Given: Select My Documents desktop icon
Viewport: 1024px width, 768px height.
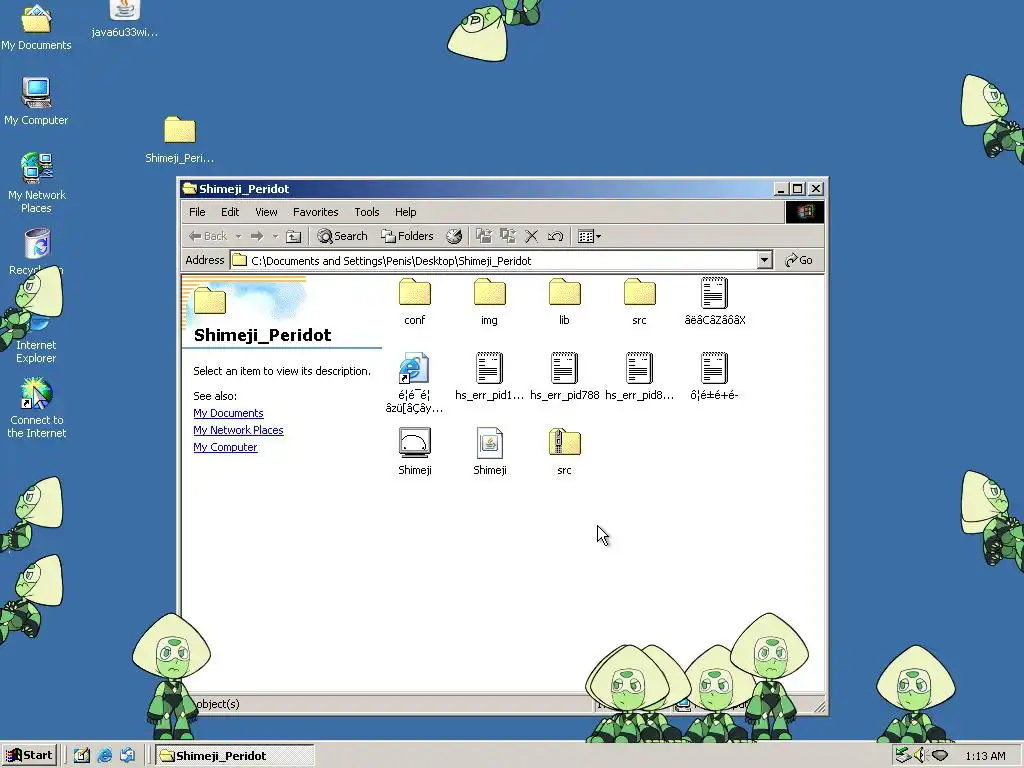Looking at the screenshot, I should point(36,27).
